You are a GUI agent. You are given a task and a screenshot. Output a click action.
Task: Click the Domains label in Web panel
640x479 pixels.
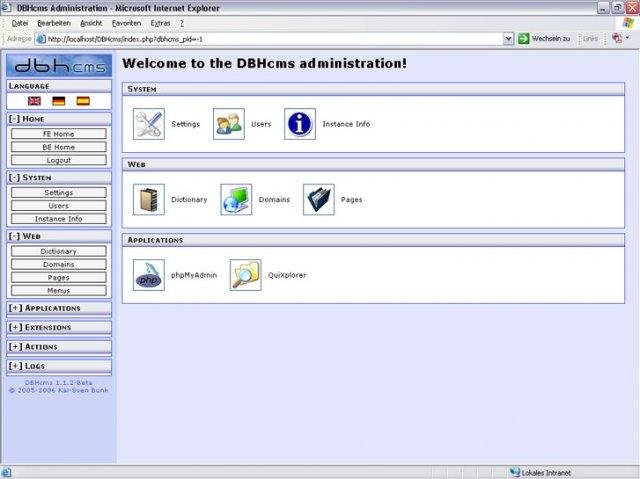(274, 200)
